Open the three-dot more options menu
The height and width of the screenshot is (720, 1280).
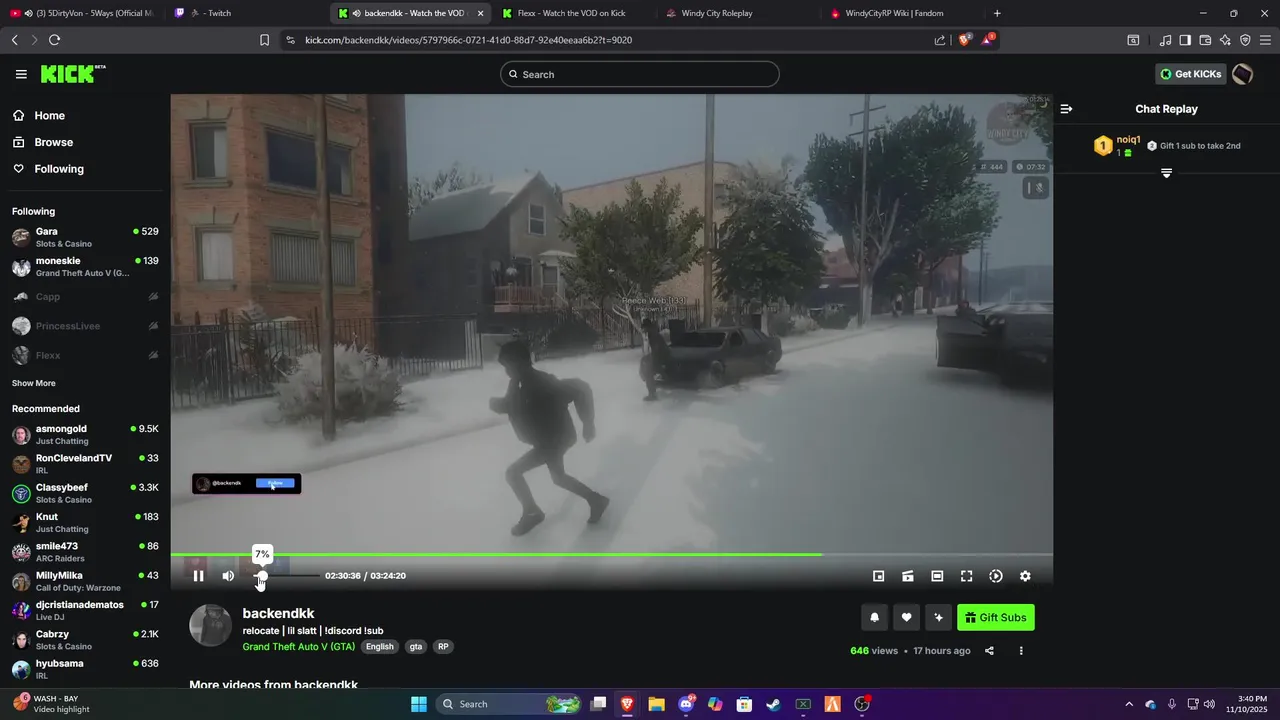pyautogui.click(x=1021, y=651)
